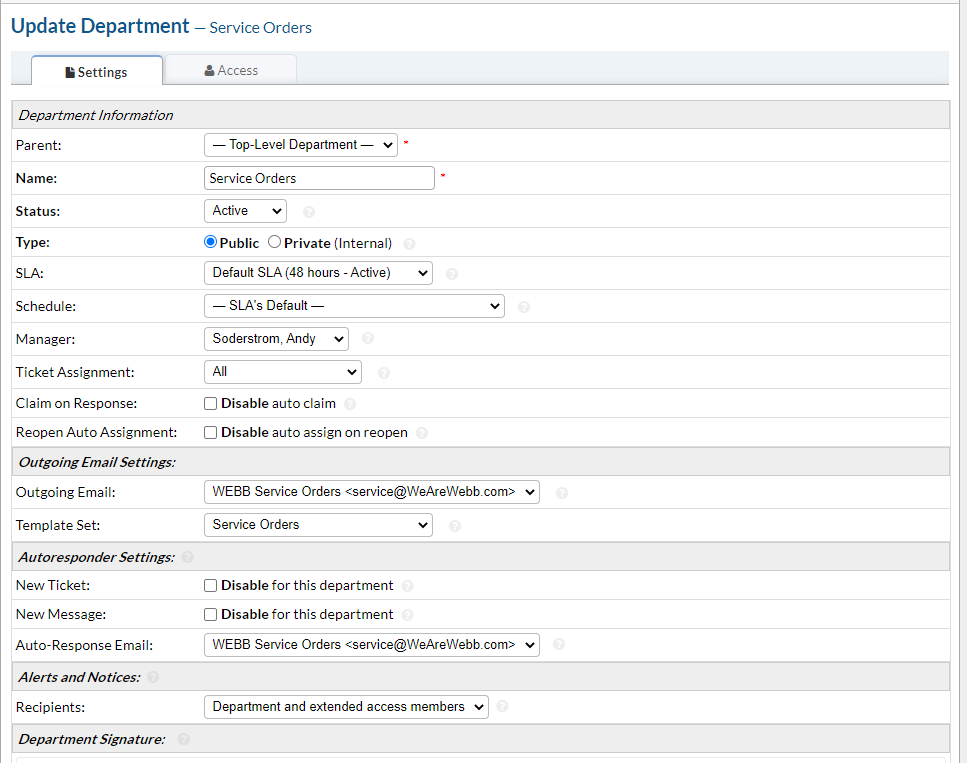The width and height of the screenshot is (967, 763).
Task: Click help icon next to Ticket Assignment
Action: 384,373
